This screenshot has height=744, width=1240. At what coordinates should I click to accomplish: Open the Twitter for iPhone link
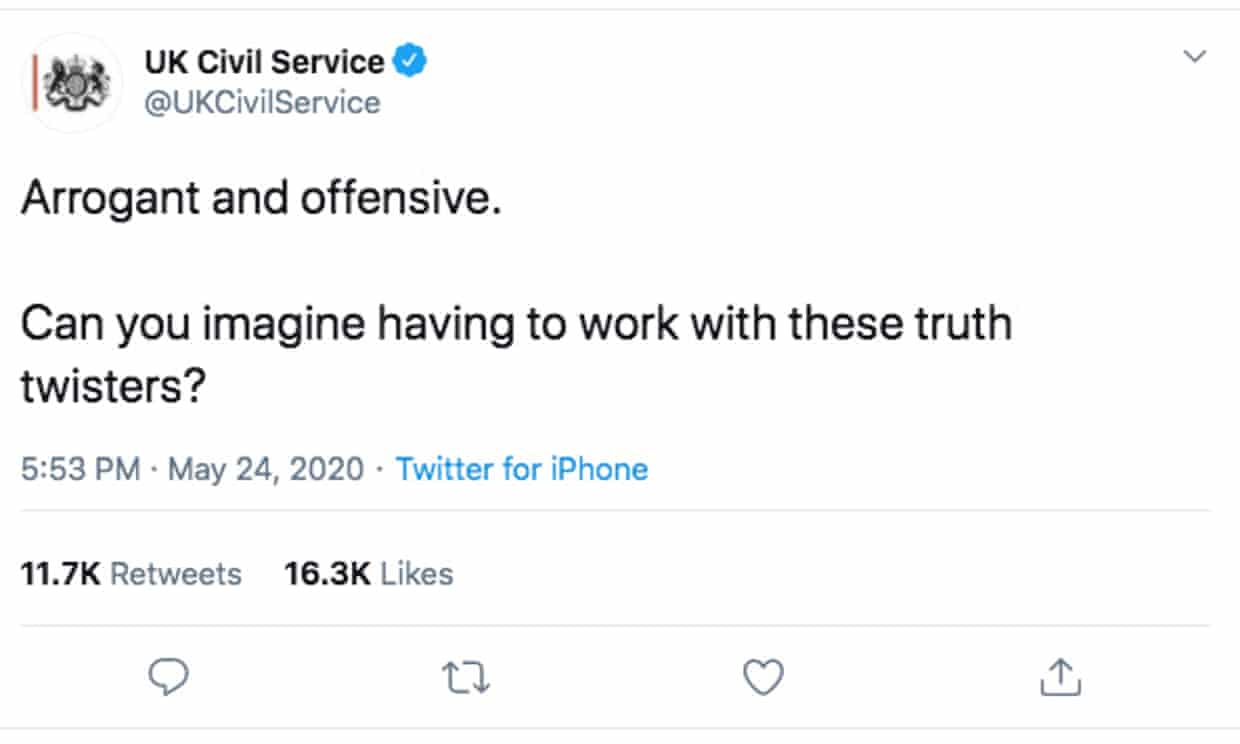(x=522, y=468)
